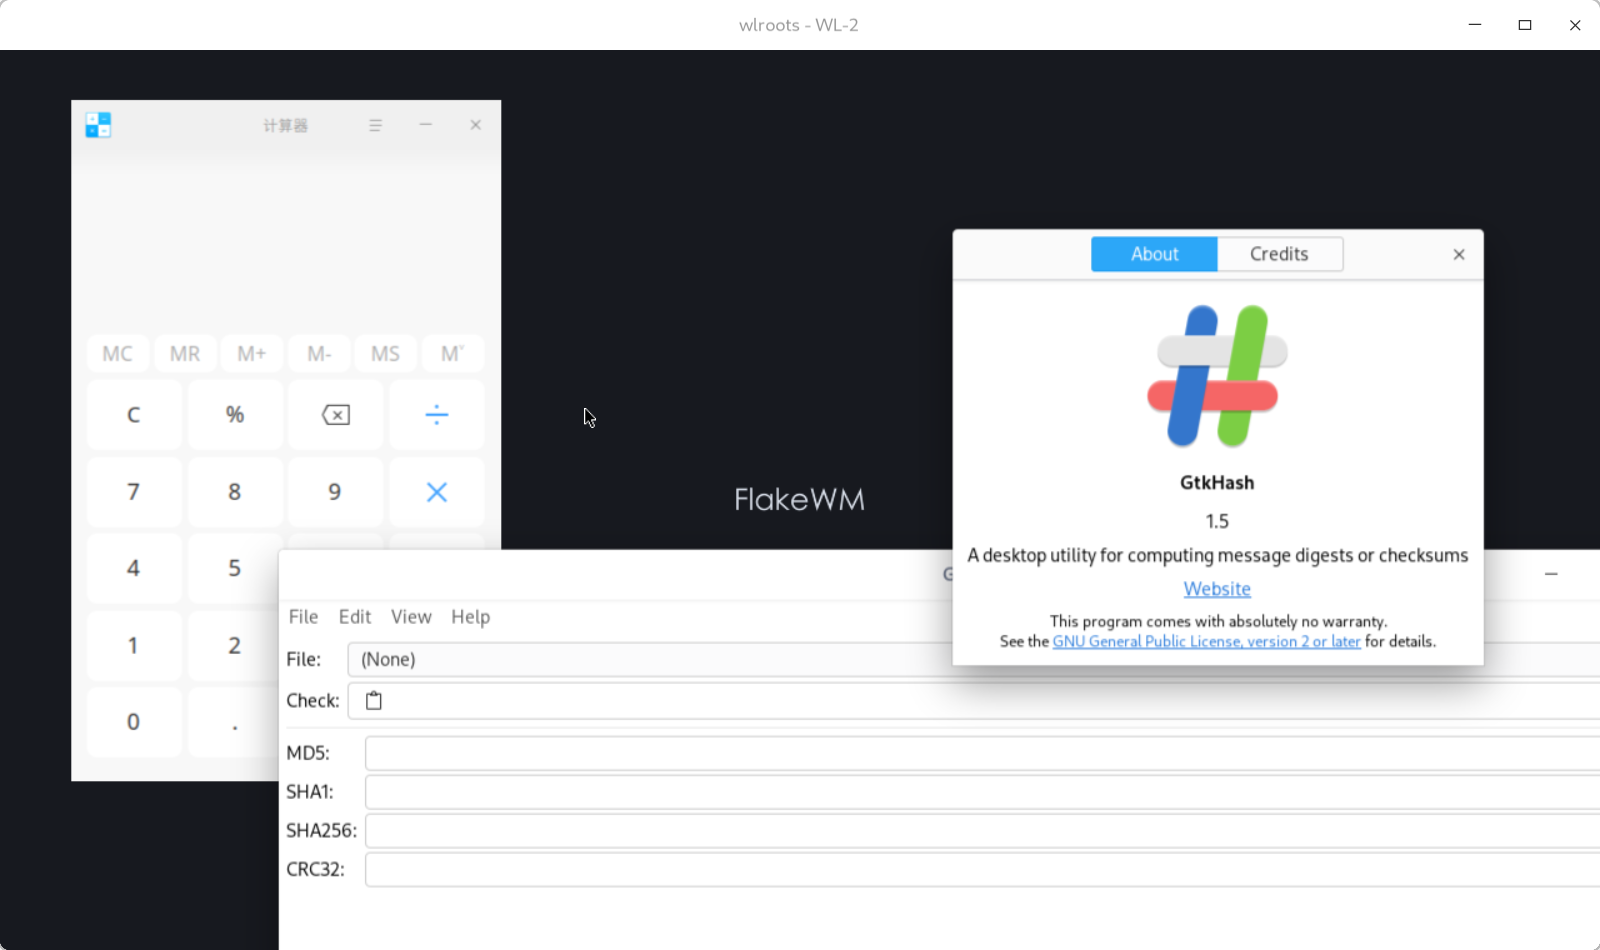
Task: Click the SHA1 output field
Action: coord(983,792)
